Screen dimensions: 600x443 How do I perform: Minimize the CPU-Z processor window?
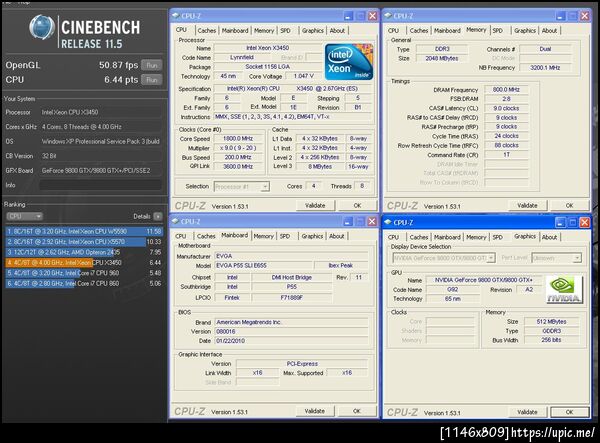pyautogui.click(x=348, y=16)
